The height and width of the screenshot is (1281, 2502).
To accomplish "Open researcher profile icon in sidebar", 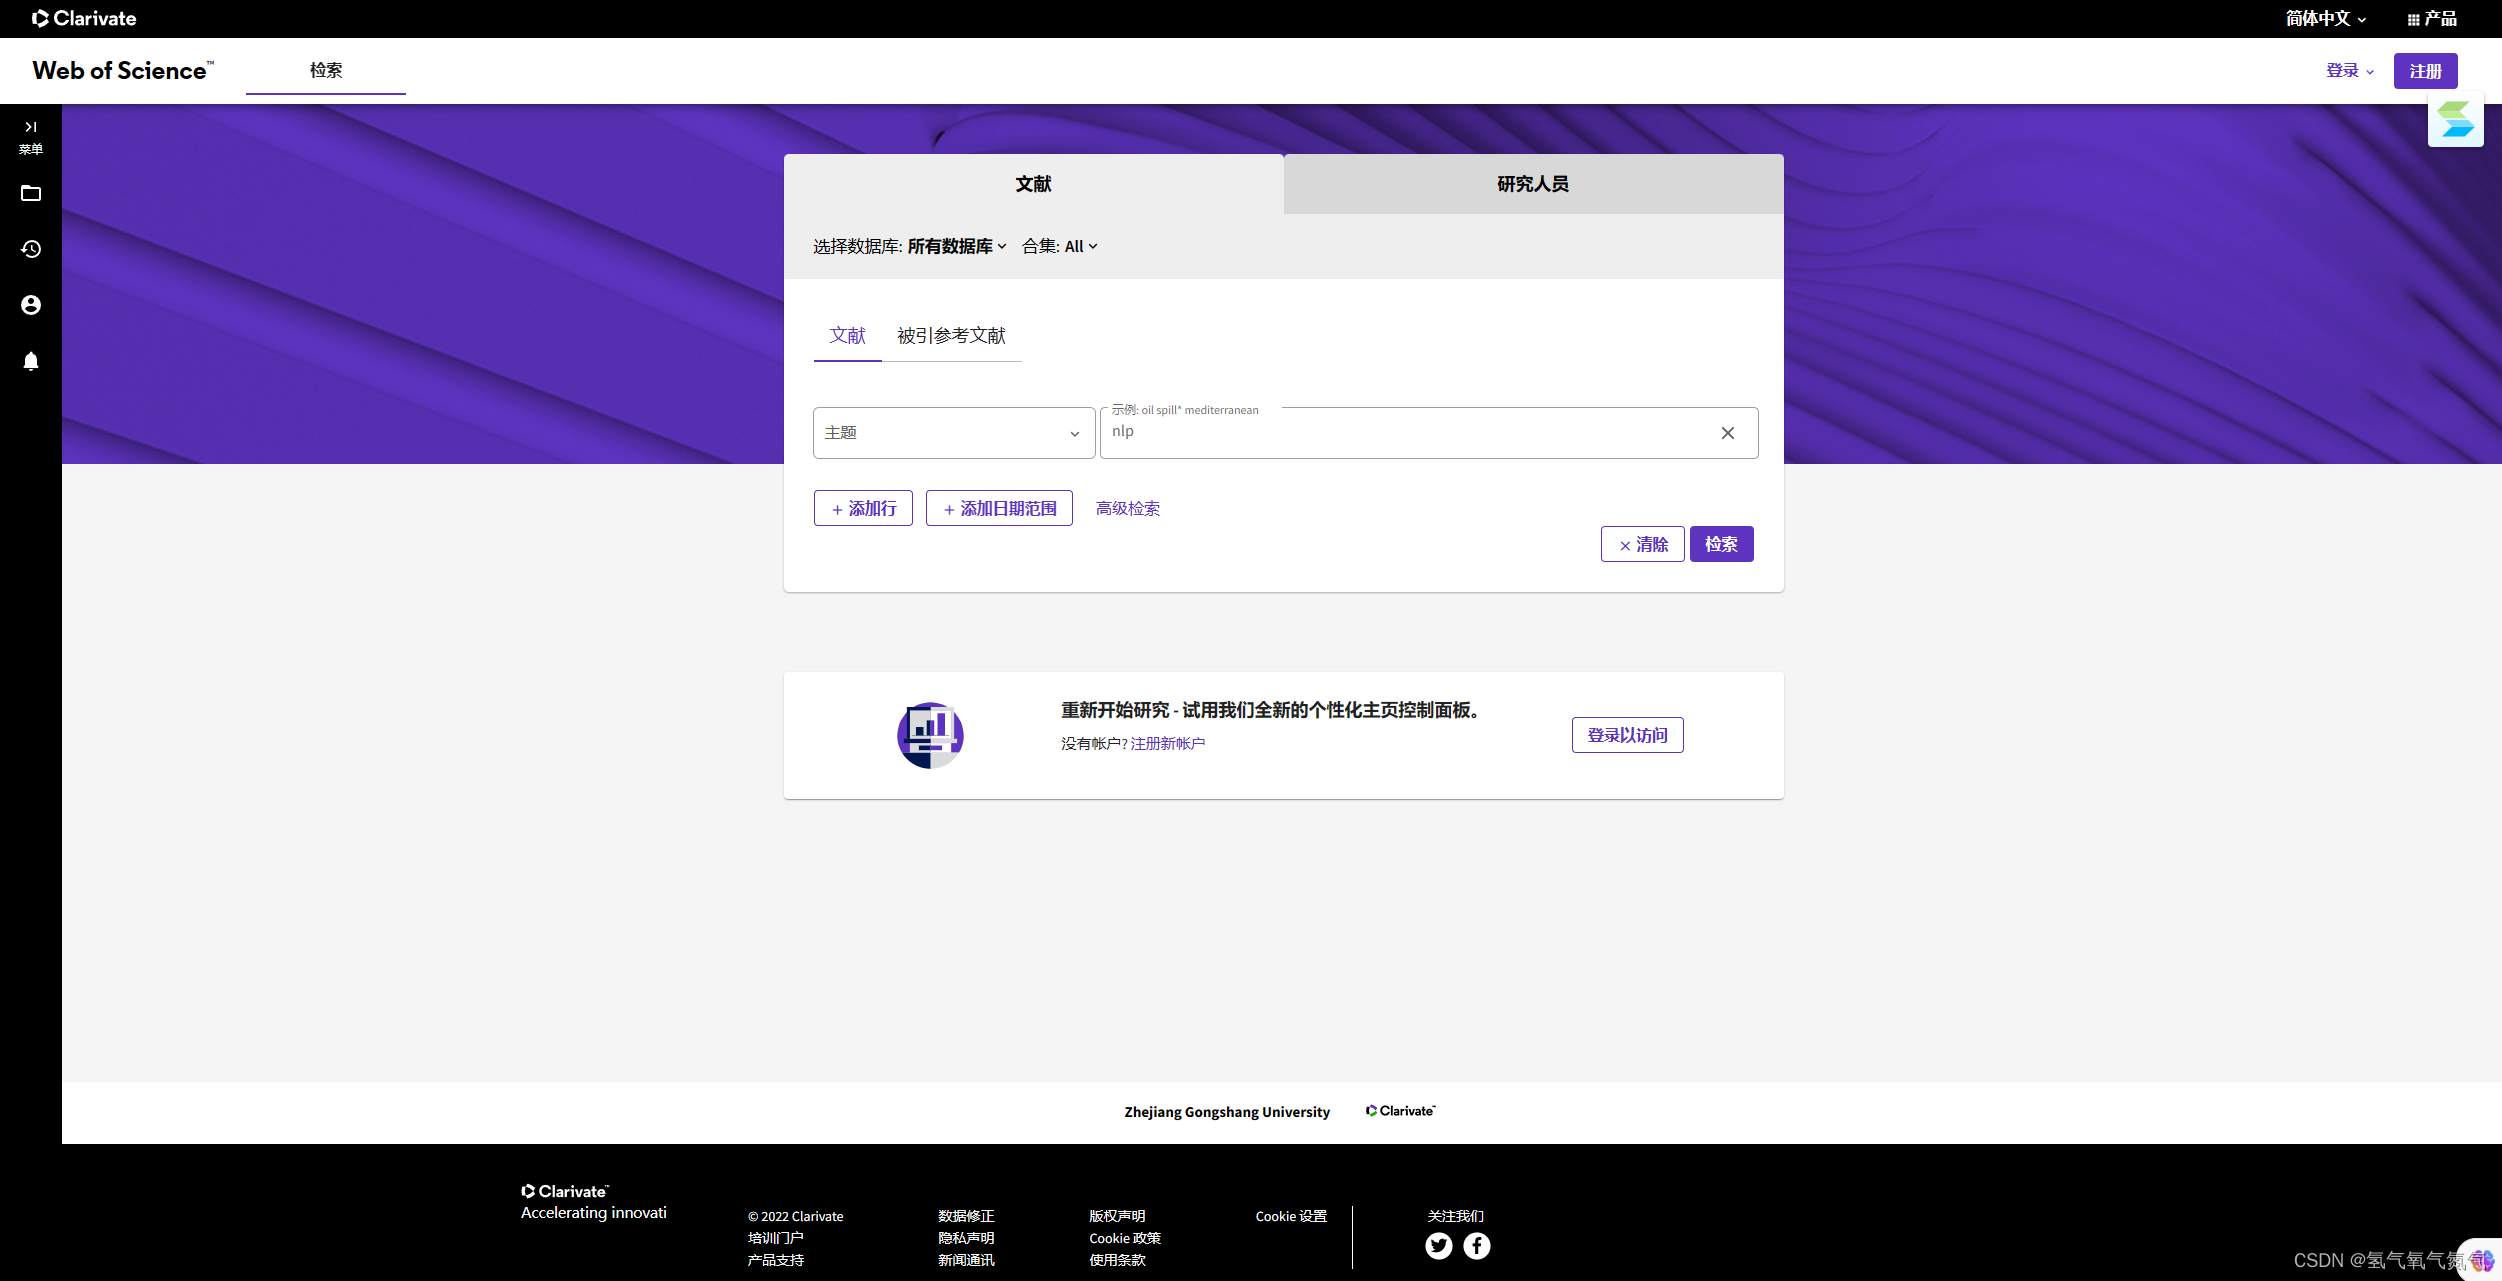I will [x=31, y=305].
